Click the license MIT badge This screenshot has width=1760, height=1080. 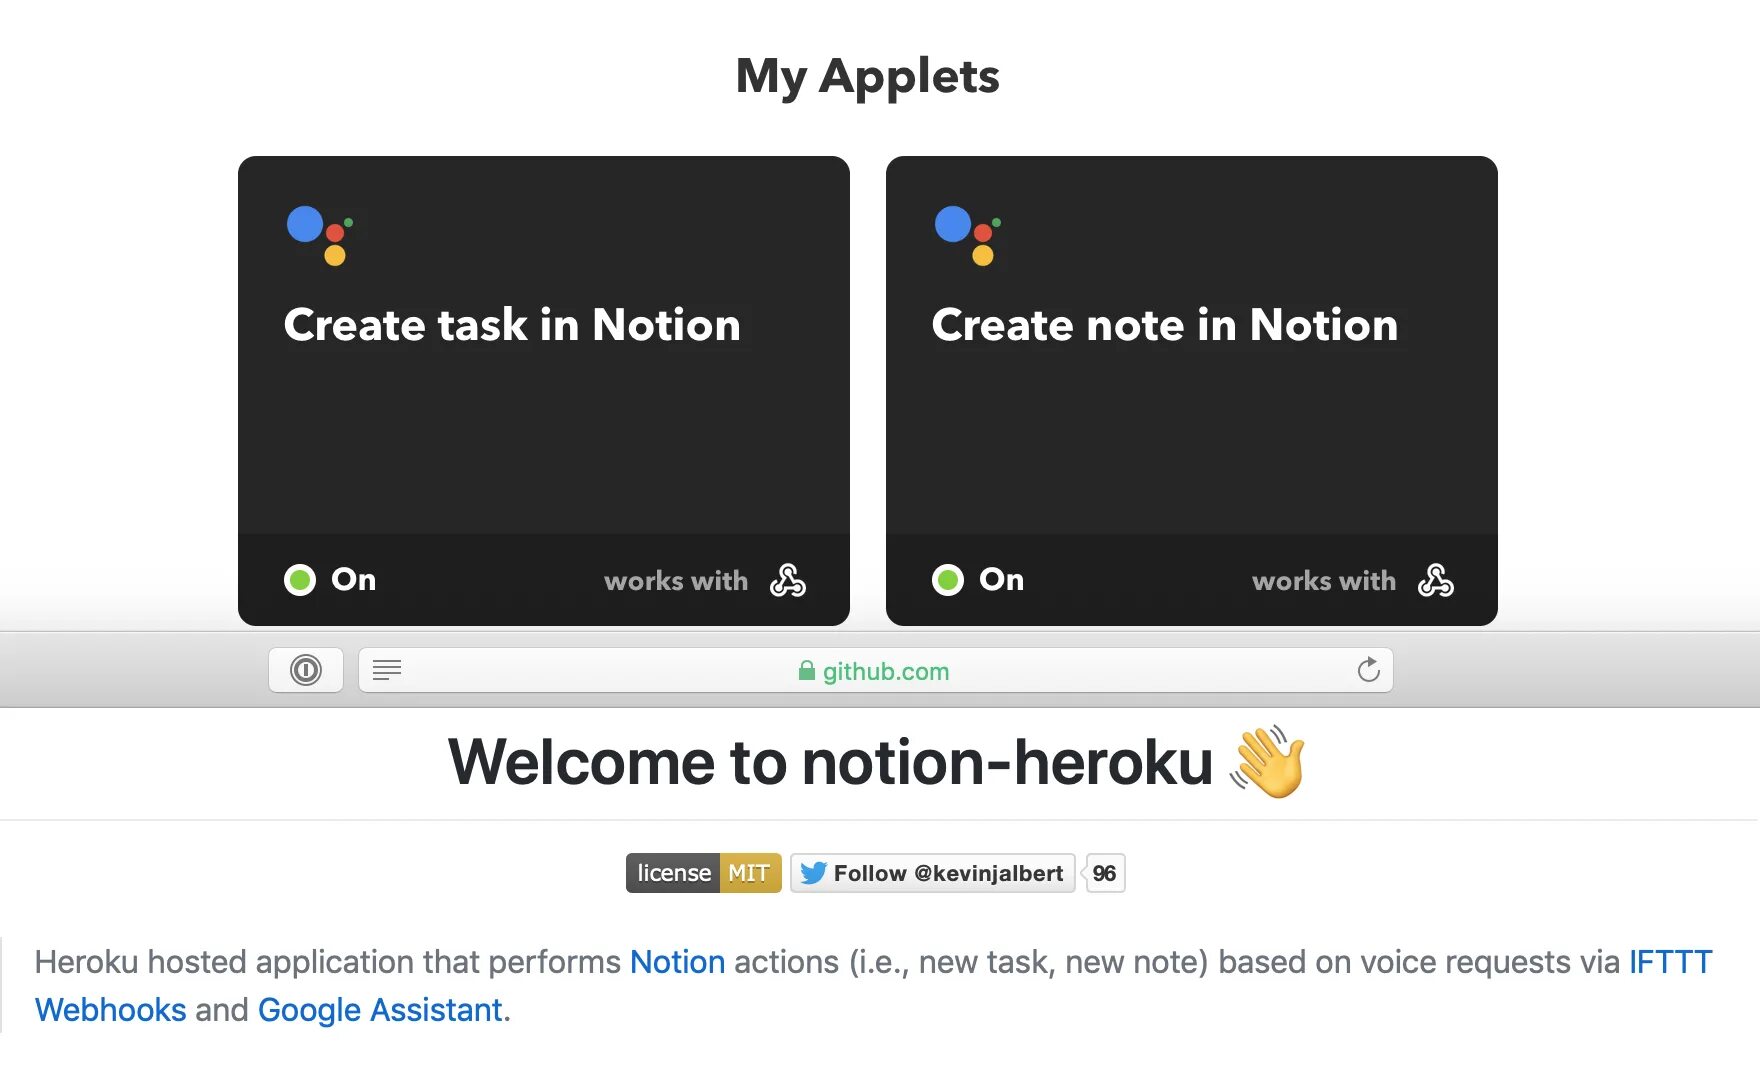pos(703,873)
